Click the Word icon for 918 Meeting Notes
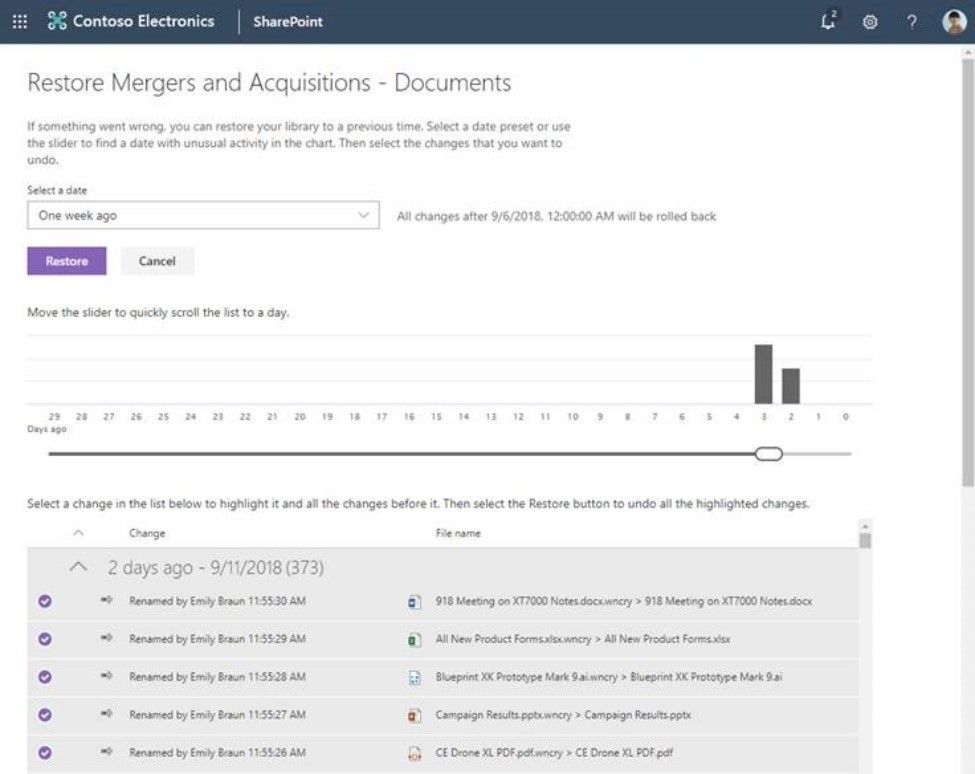 (x=414, y=602)
